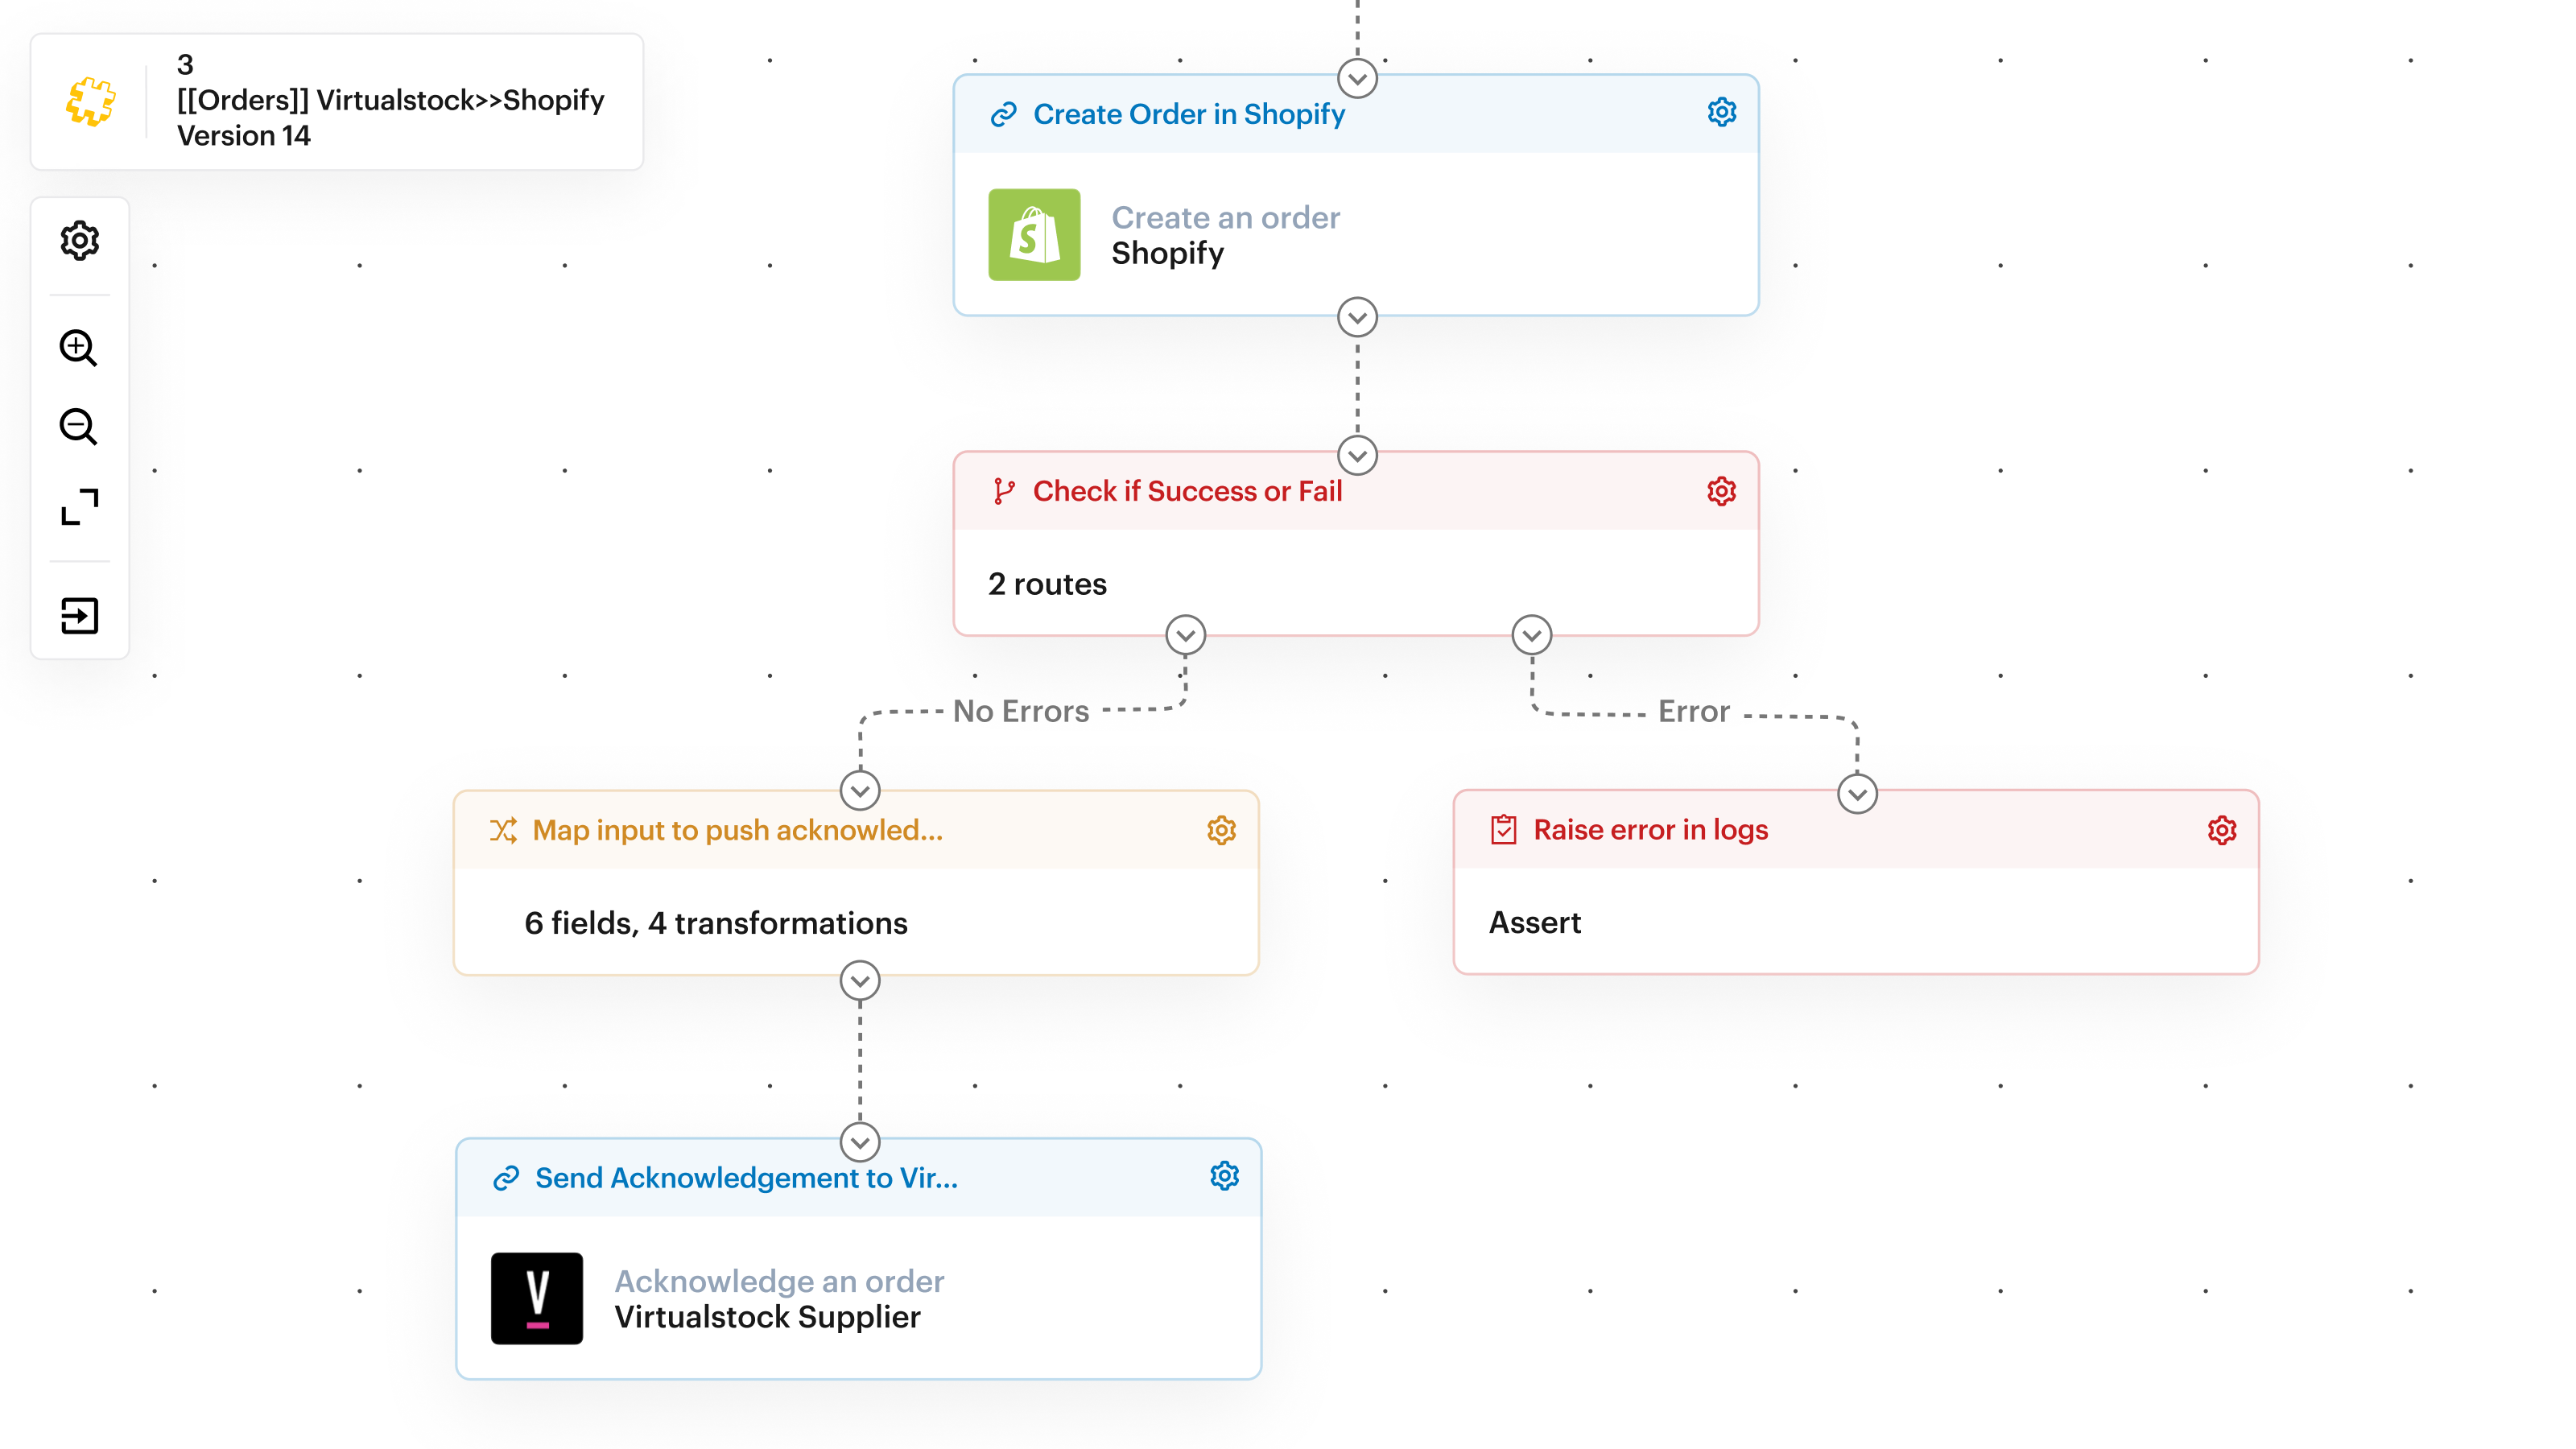This screenshot has height=1449, width=2576.
Task: Expand chevron below Create Order in Shopify
Action: [x=1357, y=318]
